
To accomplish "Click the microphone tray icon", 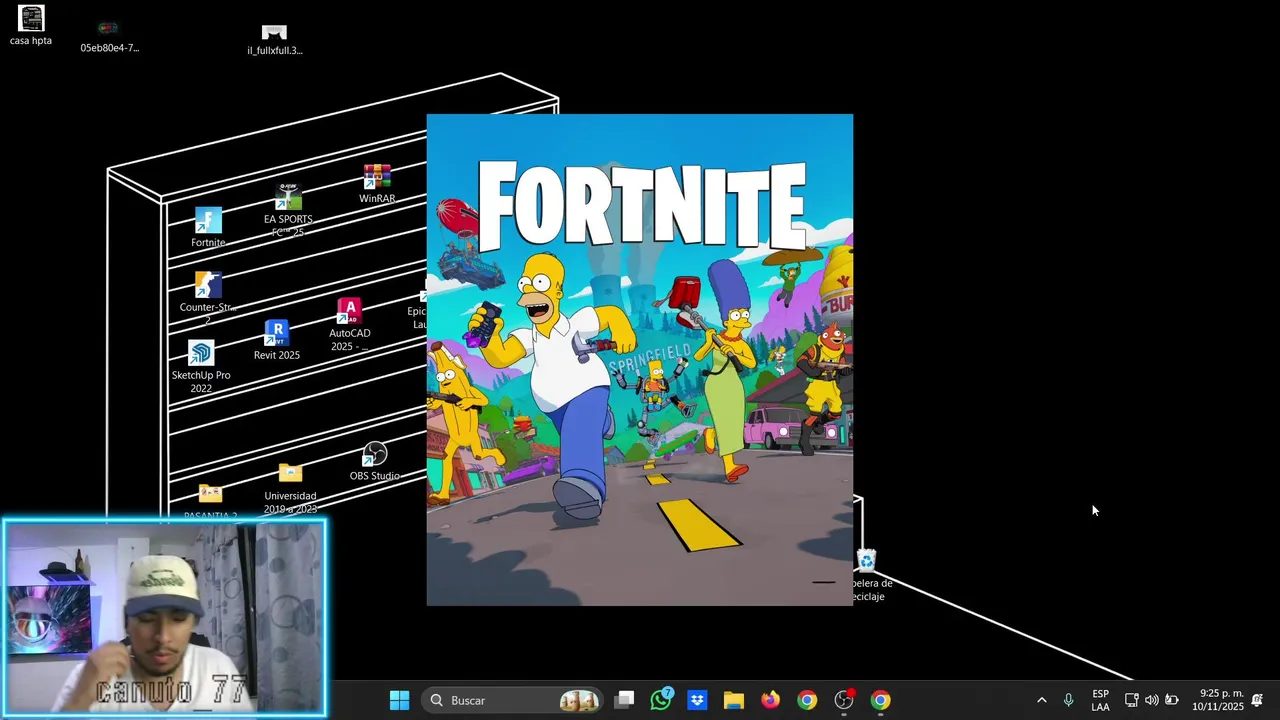I will pos(1068,700).
